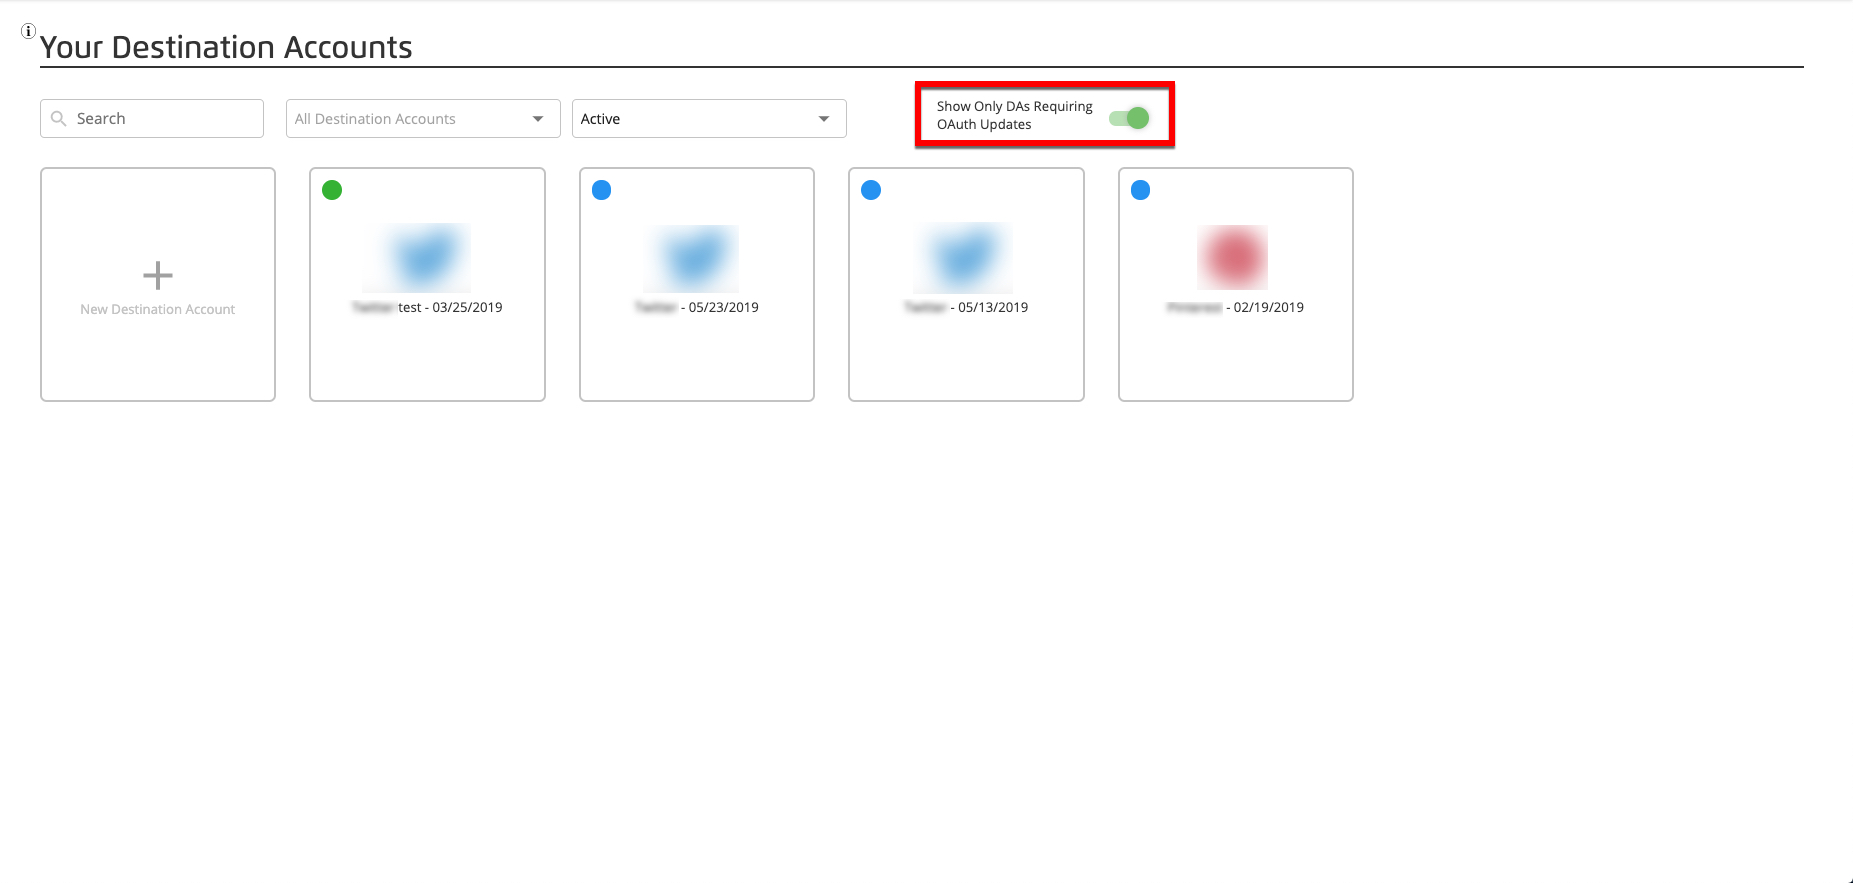Click the magnifier icon in Search box

point(59,118)
